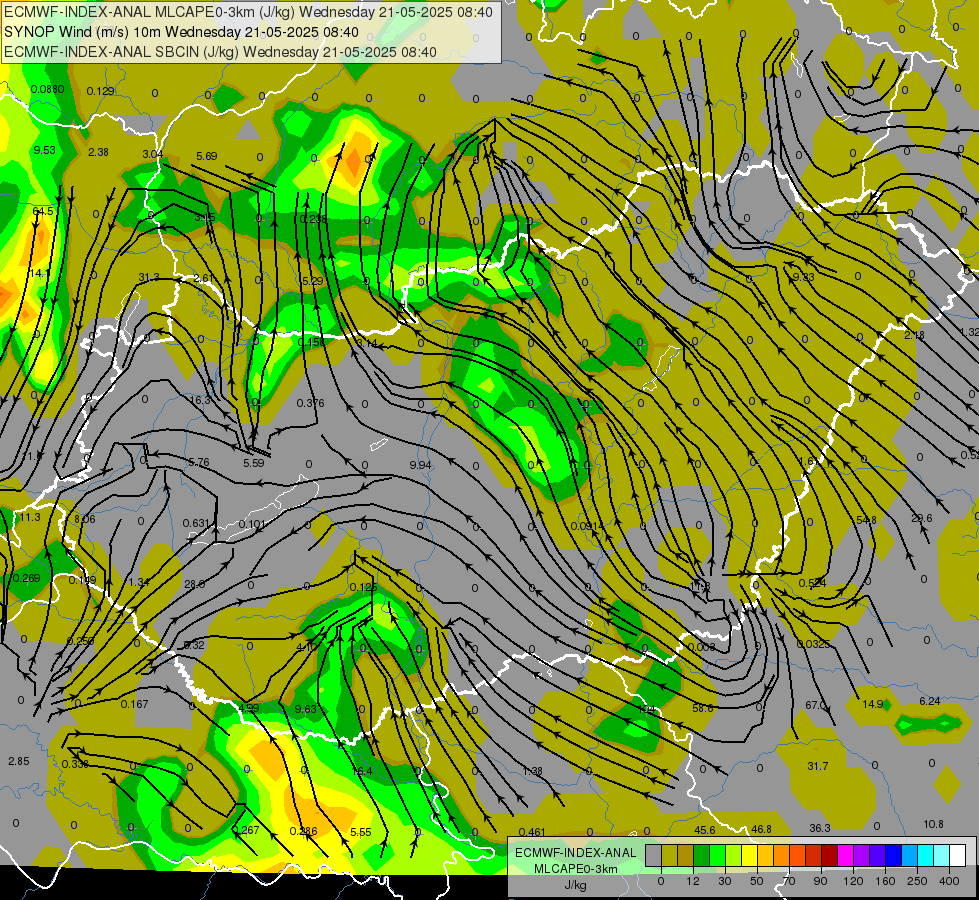Click the map value '45.6'

705,829
